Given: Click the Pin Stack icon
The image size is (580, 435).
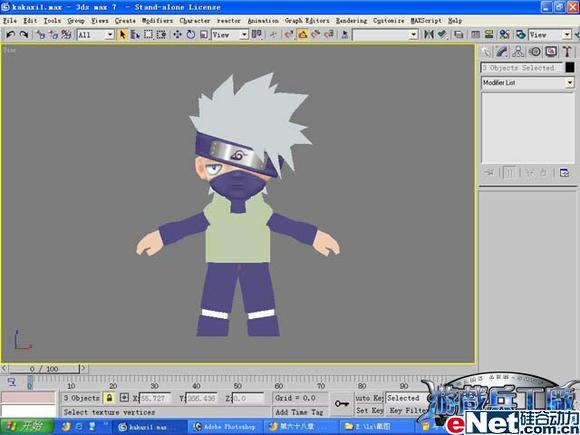Looking at the screenshot, I should (489, 173).
